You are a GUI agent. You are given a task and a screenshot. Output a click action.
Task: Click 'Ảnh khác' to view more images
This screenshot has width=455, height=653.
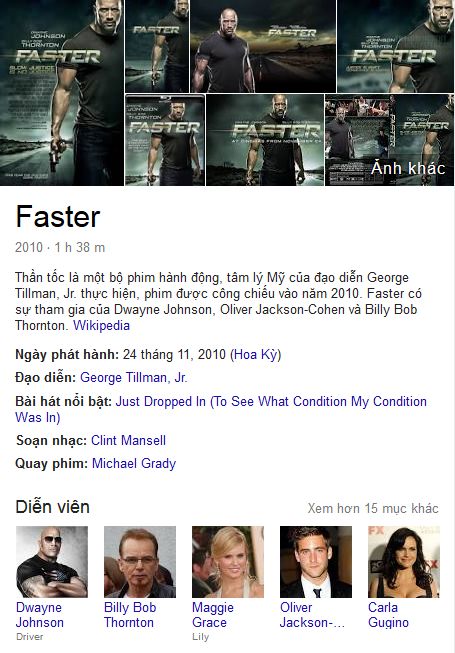point(408,168)
